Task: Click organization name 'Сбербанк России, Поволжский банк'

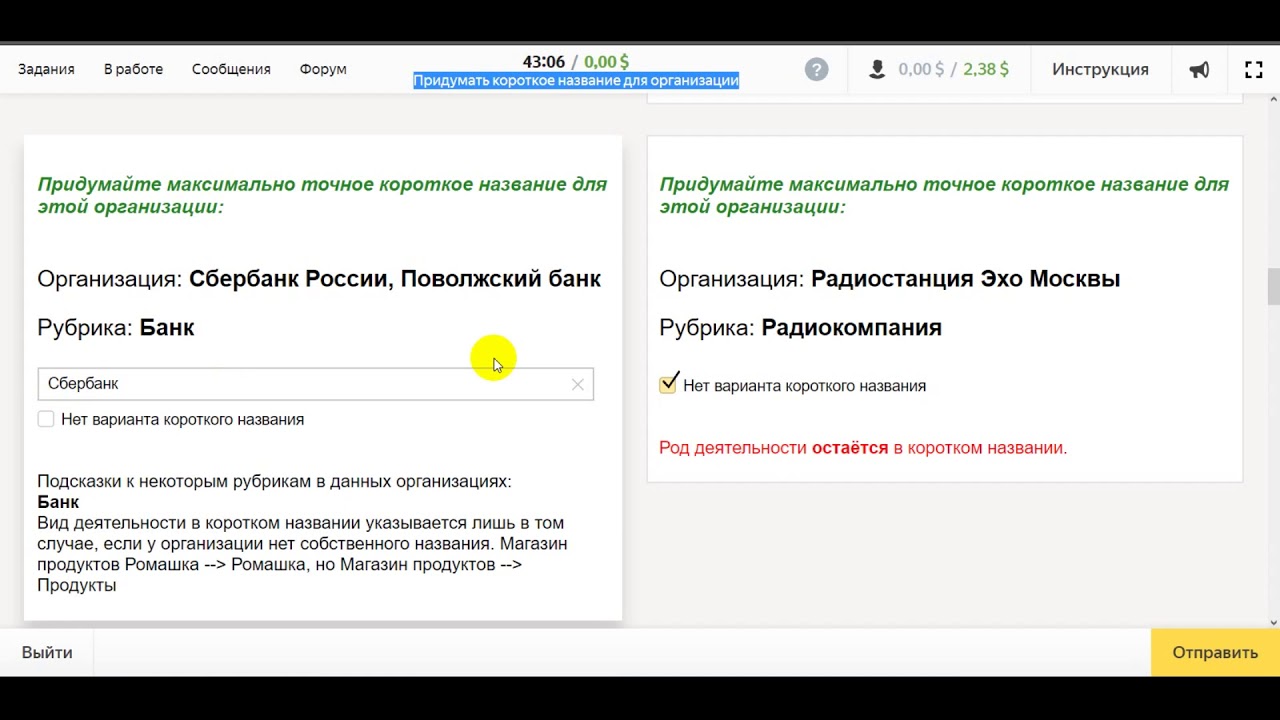Action: 395,279
